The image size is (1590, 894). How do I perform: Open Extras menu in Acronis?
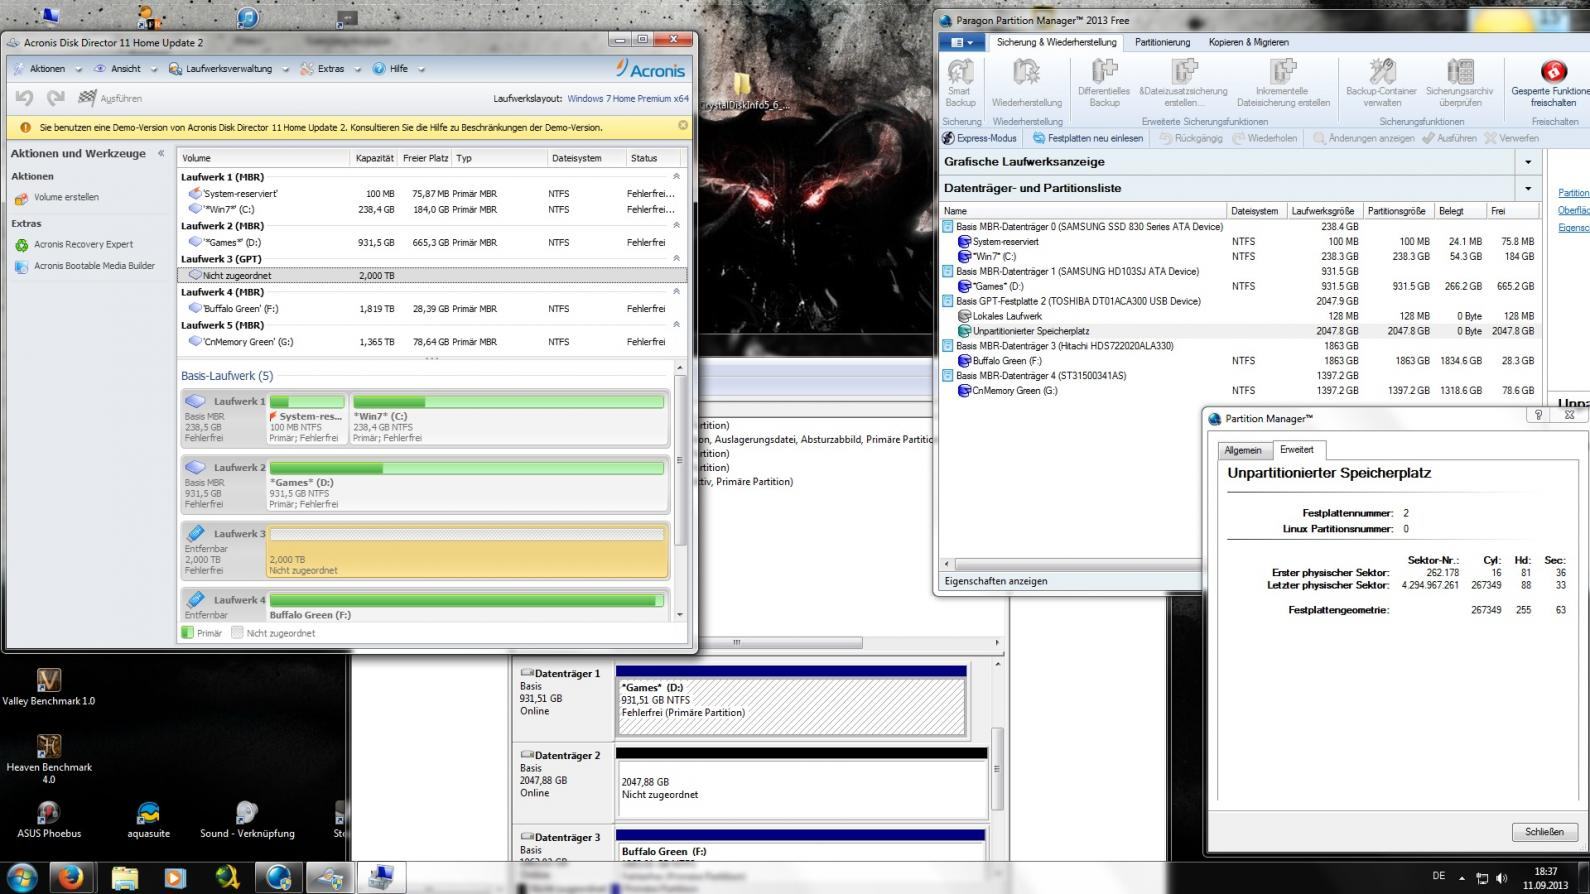[330, 69]
